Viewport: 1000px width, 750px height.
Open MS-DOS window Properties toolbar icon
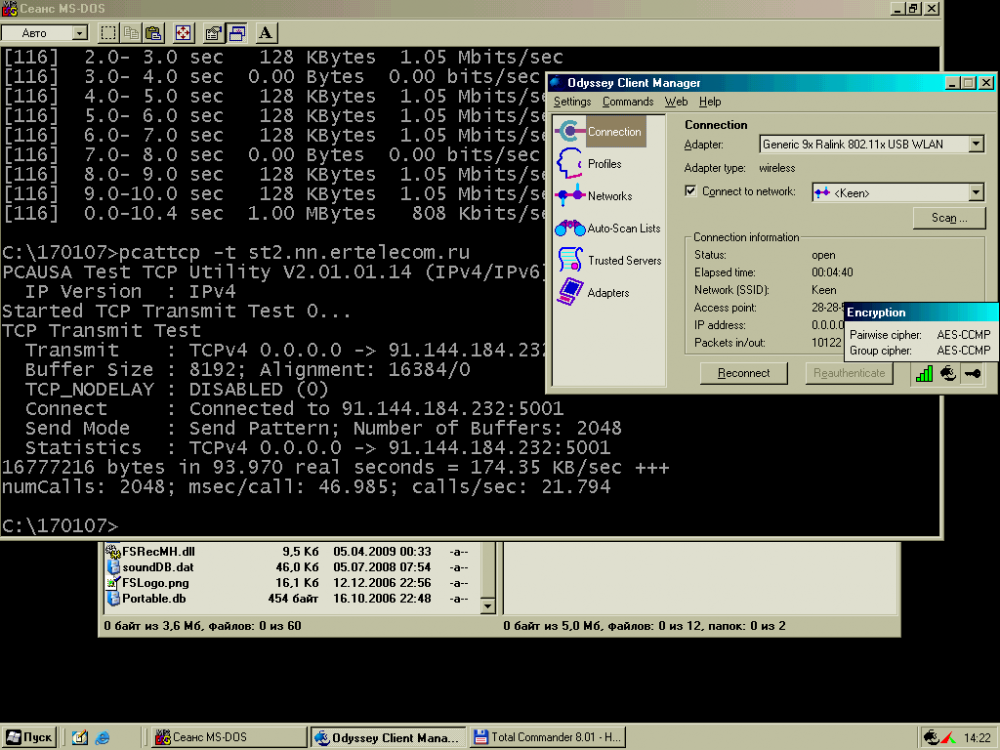pos(213,33)
